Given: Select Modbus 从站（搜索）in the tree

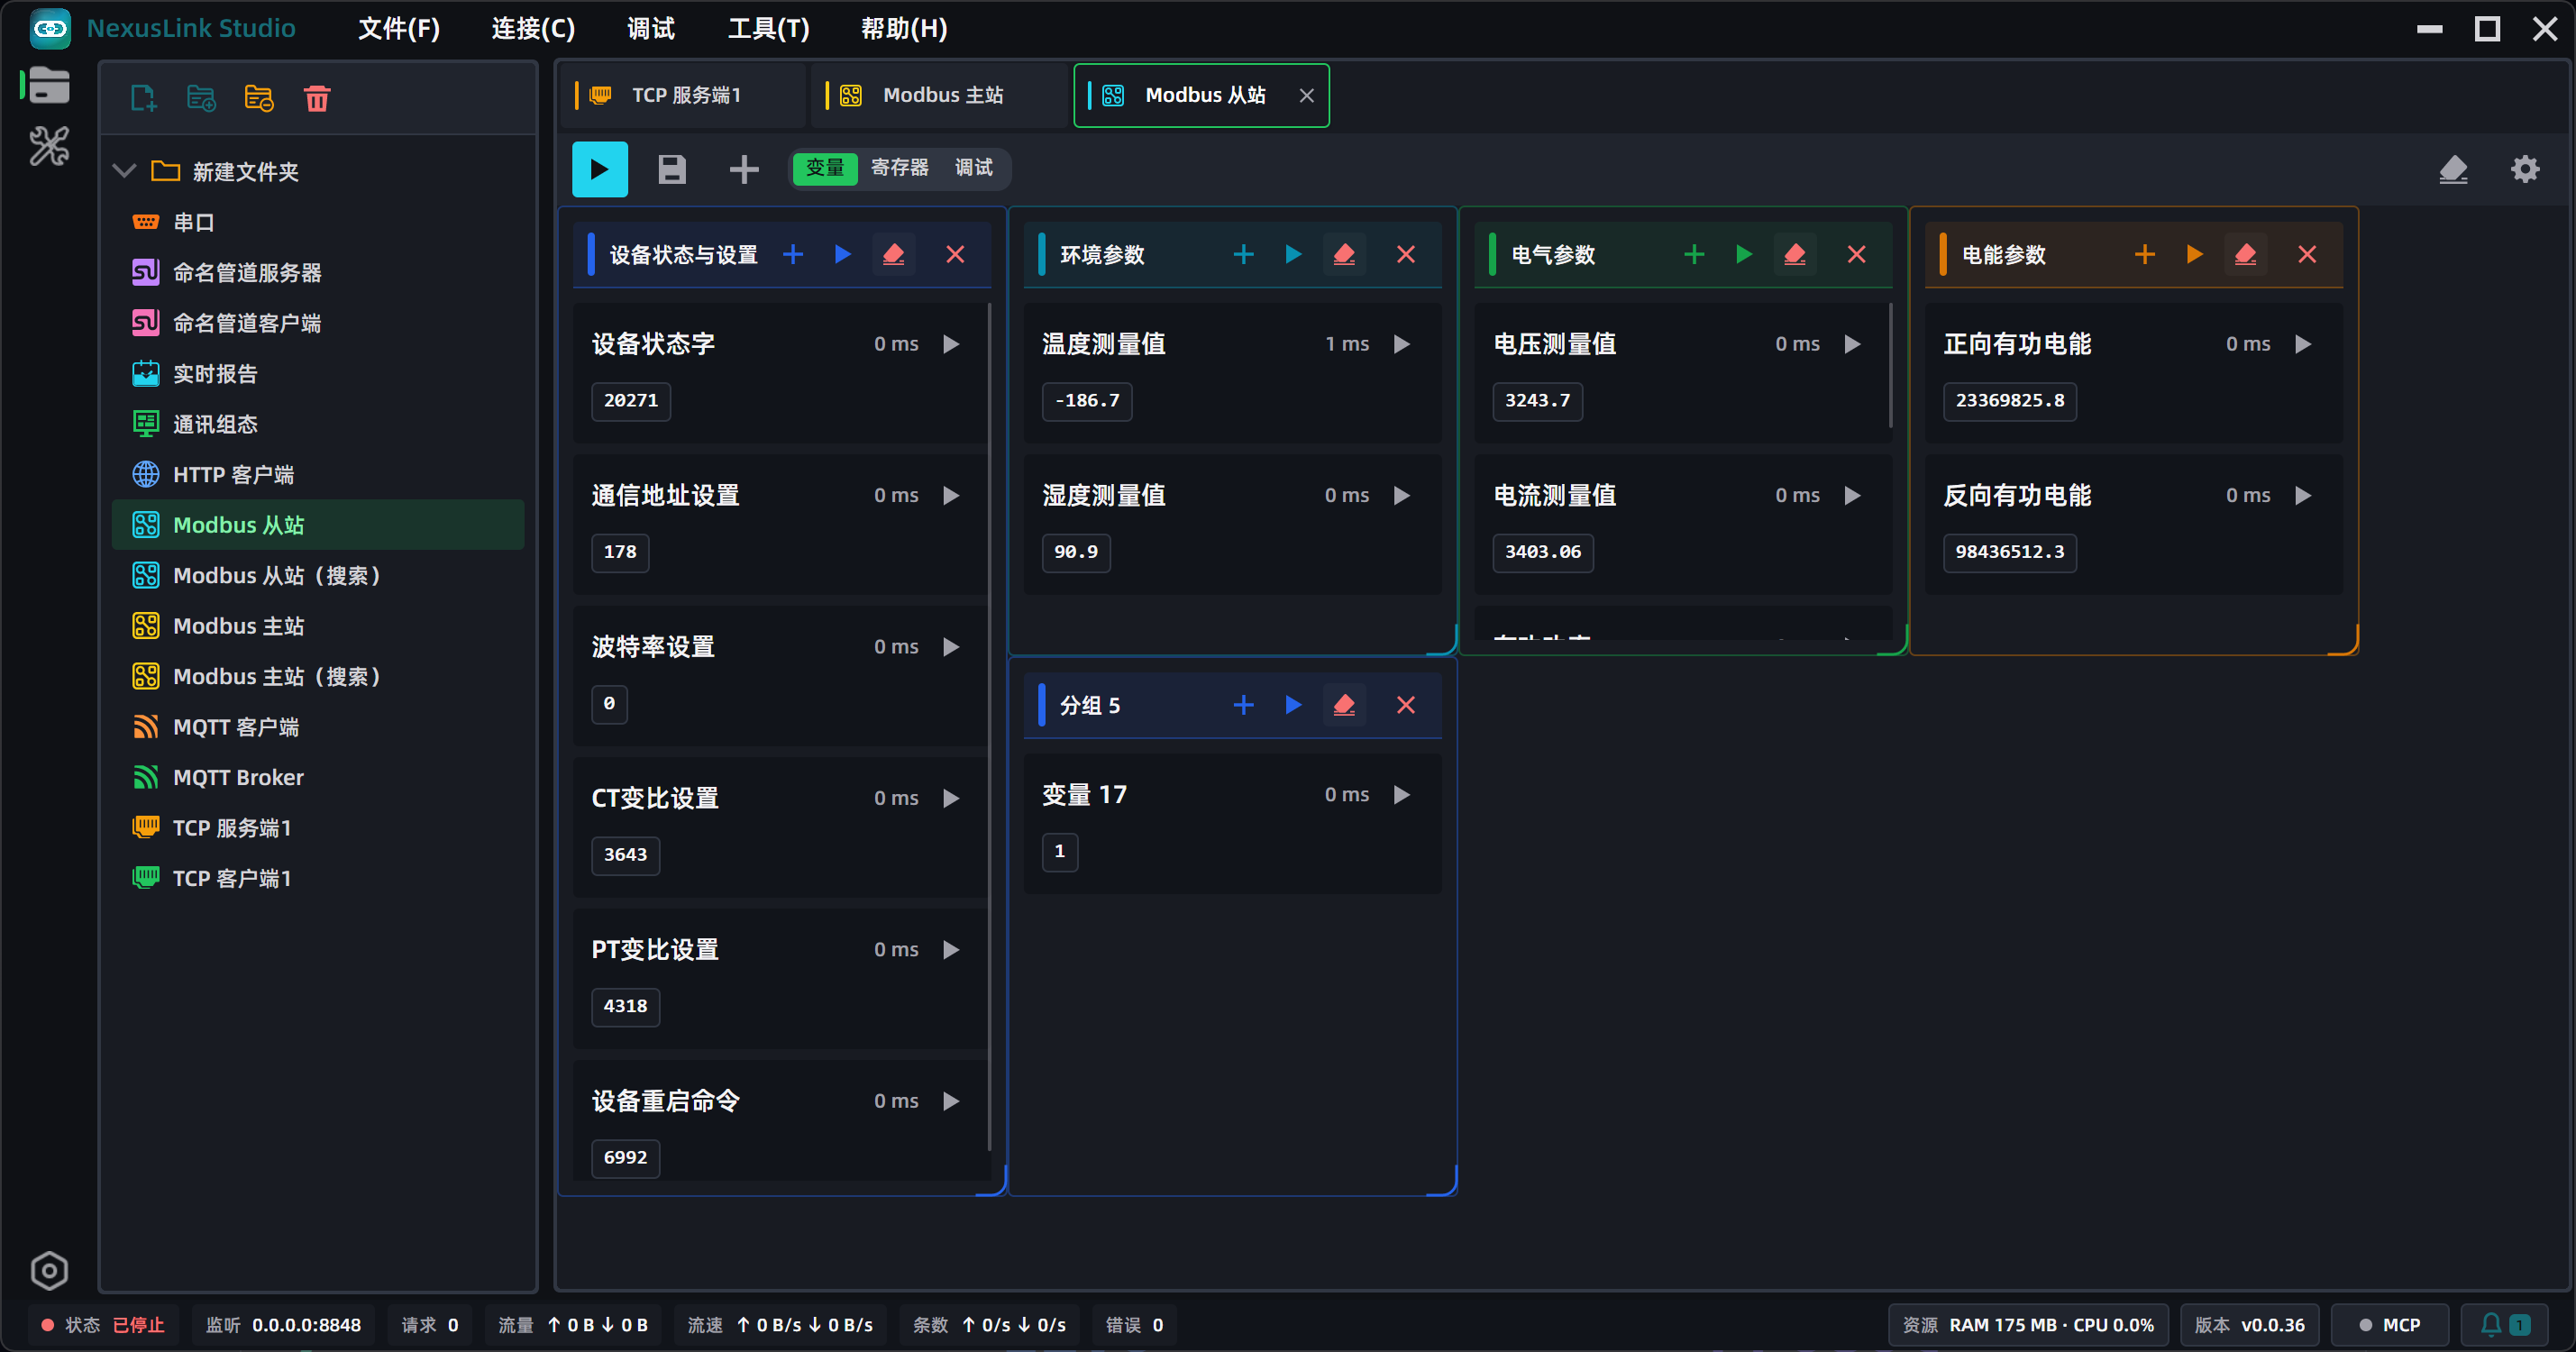Looking at the screenshot, I should click(x=318, y=575).
